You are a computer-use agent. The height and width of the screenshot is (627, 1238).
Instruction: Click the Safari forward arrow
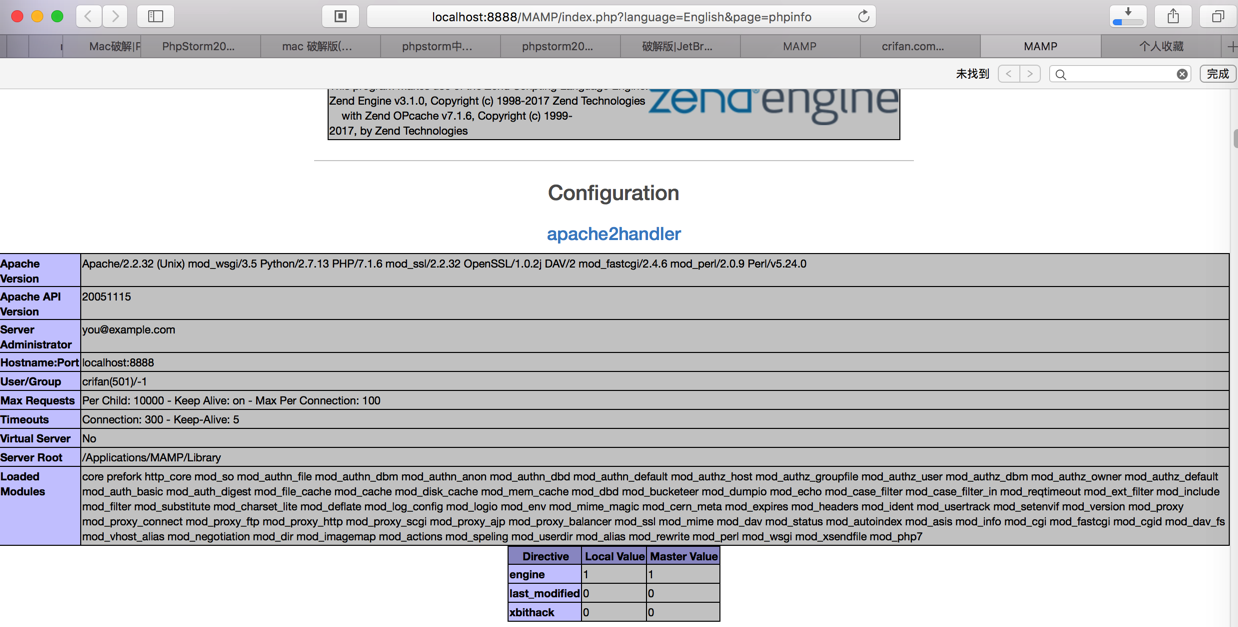[115, 16]
